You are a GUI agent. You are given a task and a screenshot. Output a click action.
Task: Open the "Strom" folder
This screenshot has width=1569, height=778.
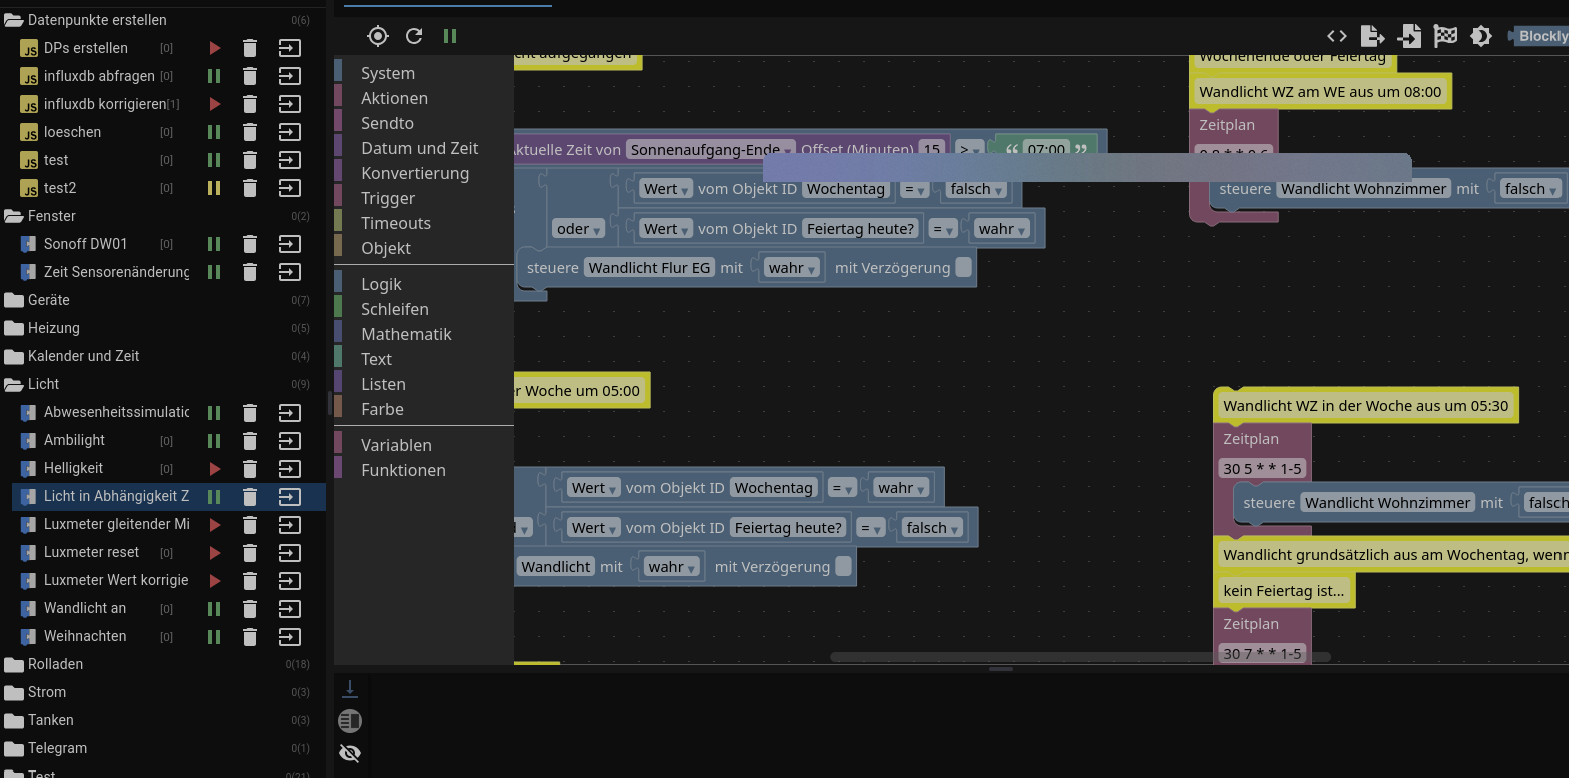tap(47, 692)
